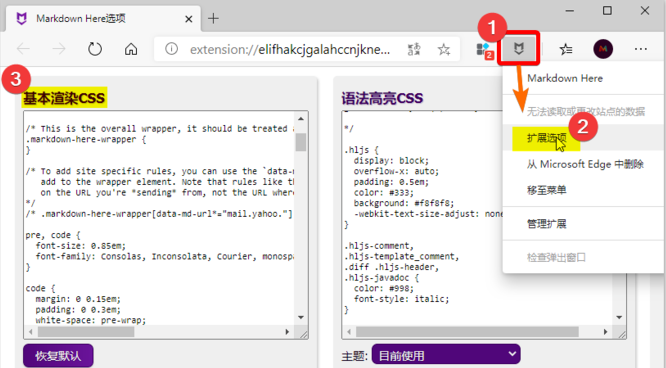Click the overflow-x: auto; line
This screenshot has height=368, width=666.
[x=396, y=171]
